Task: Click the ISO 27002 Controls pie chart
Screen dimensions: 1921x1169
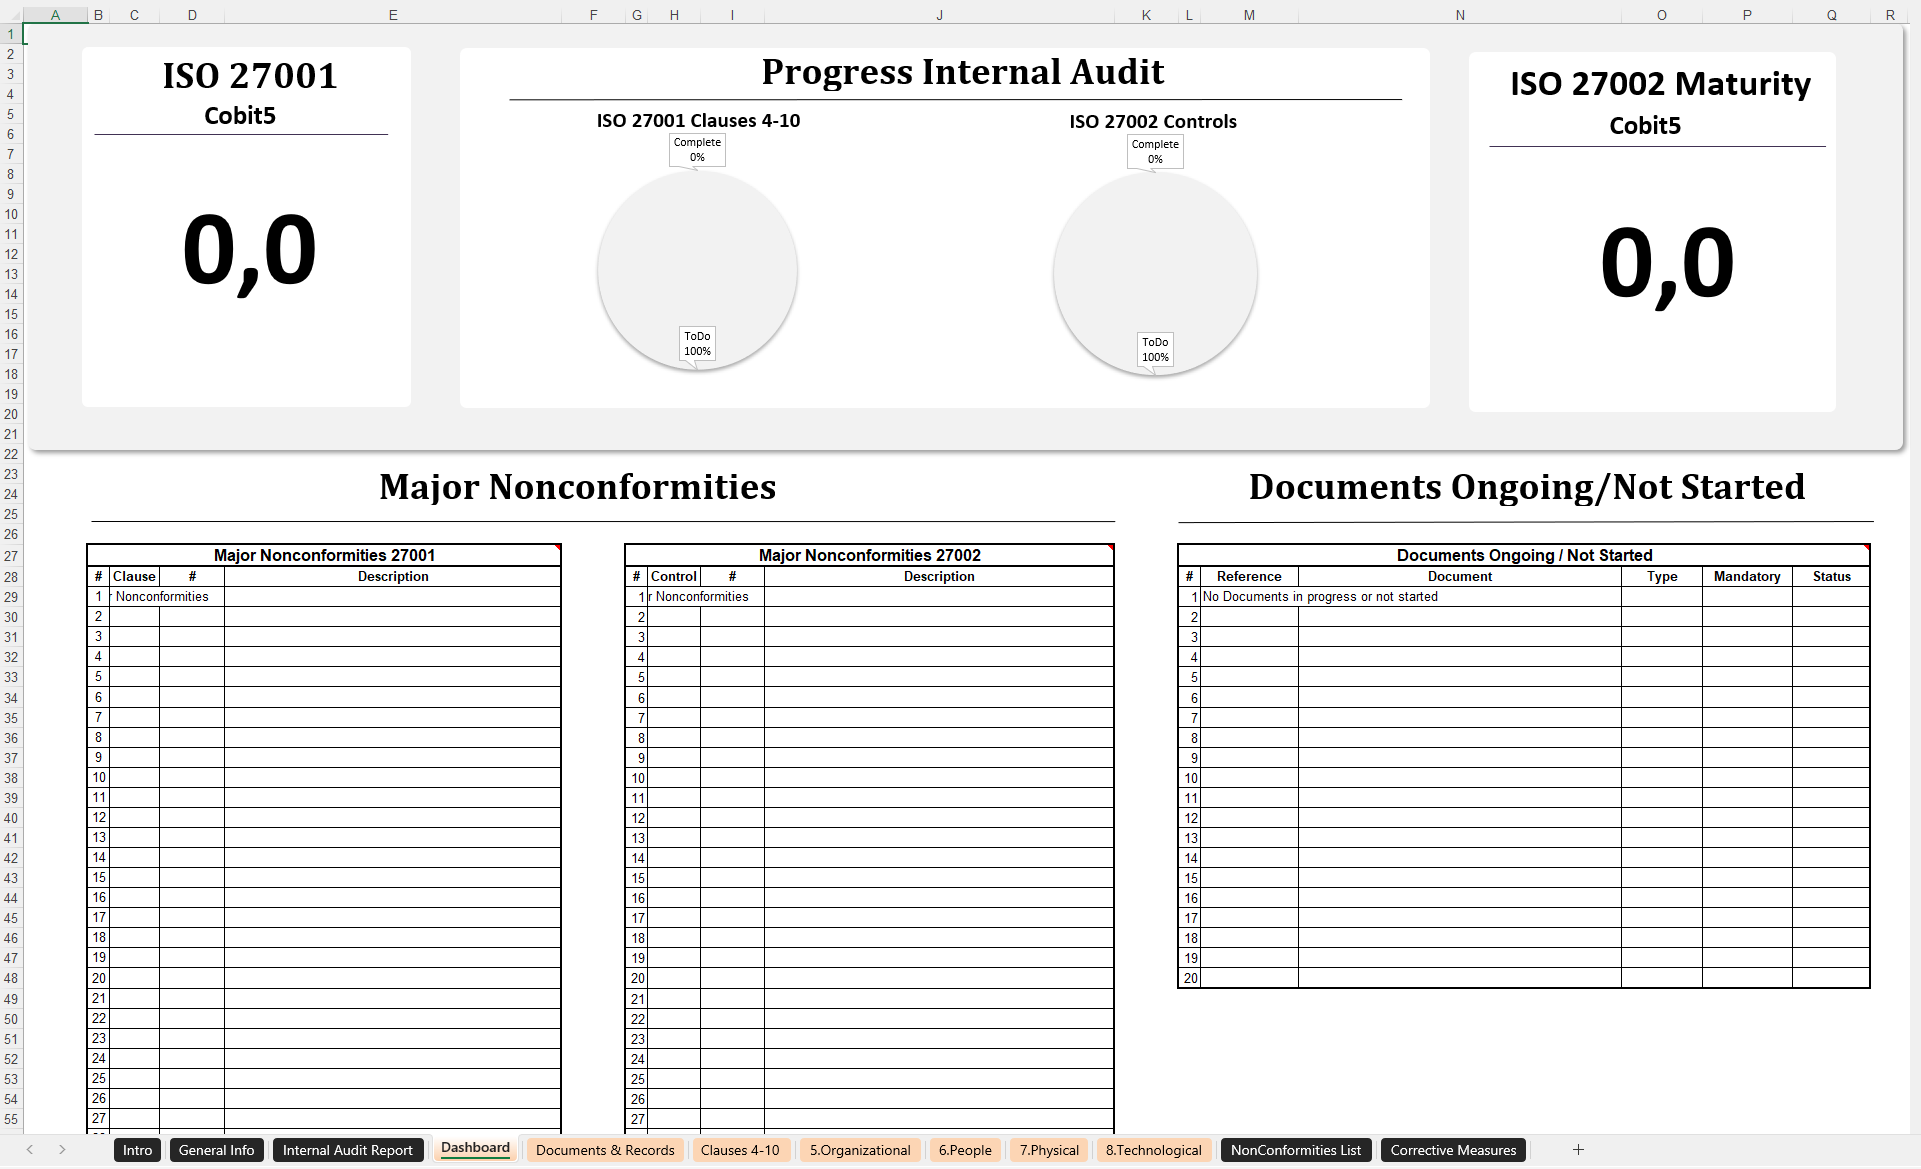Action: point(1155,272)
